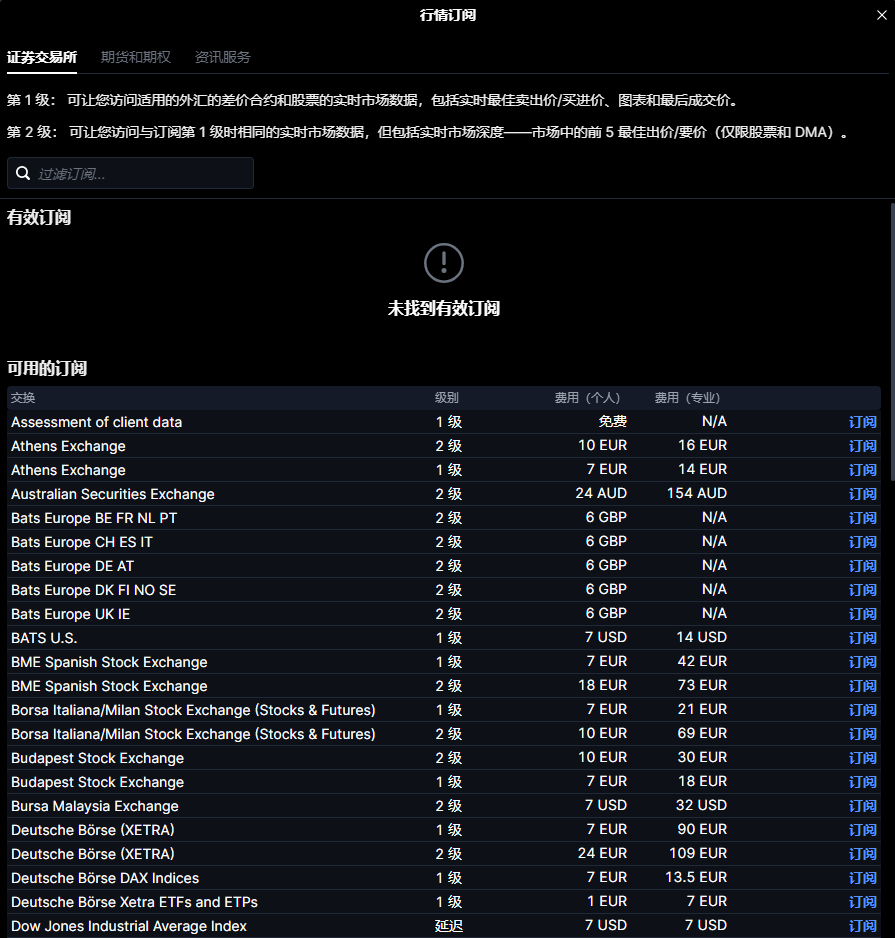Click the 'Bats Europe DK FI NO SE' name
Image resolution: width=895 pixels, height=938 pixels.
[x=93, y=590]
